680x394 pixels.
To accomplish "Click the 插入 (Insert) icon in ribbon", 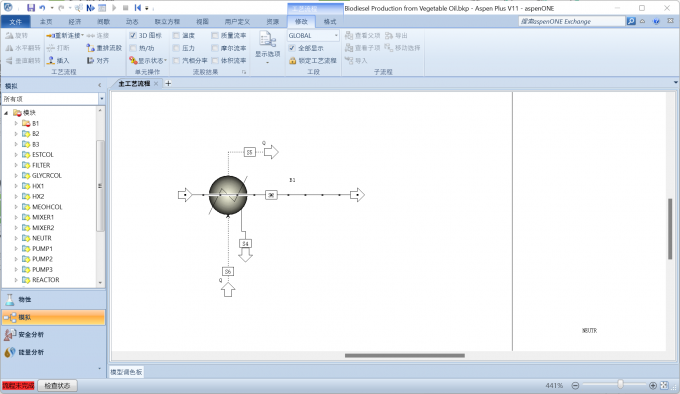I will (51, 60).
